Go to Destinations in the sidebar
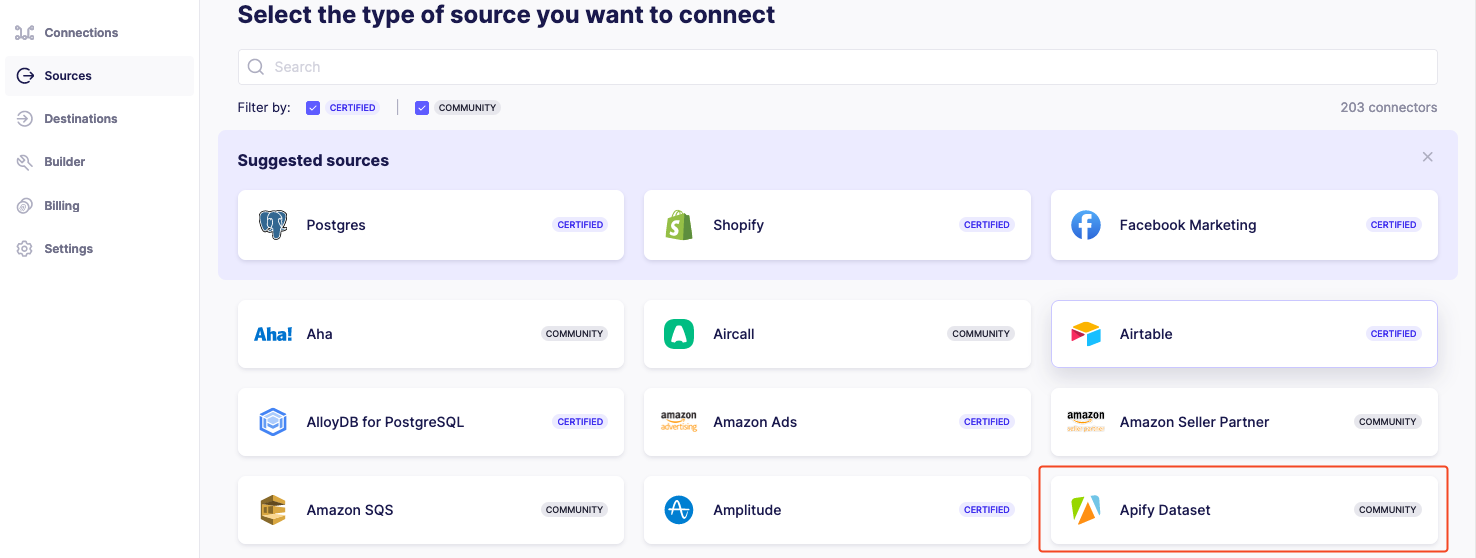Image resolution: width=1476 pixels, height=558 pixels. 80,119
